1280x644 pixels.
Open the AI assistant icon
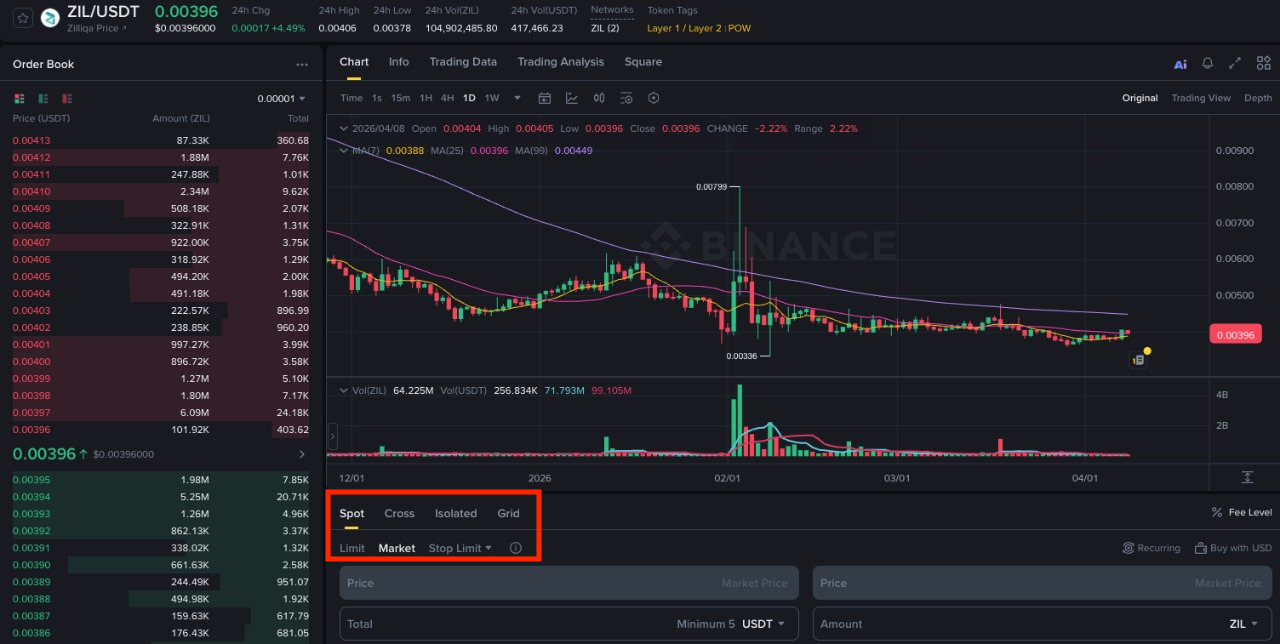1180,63
